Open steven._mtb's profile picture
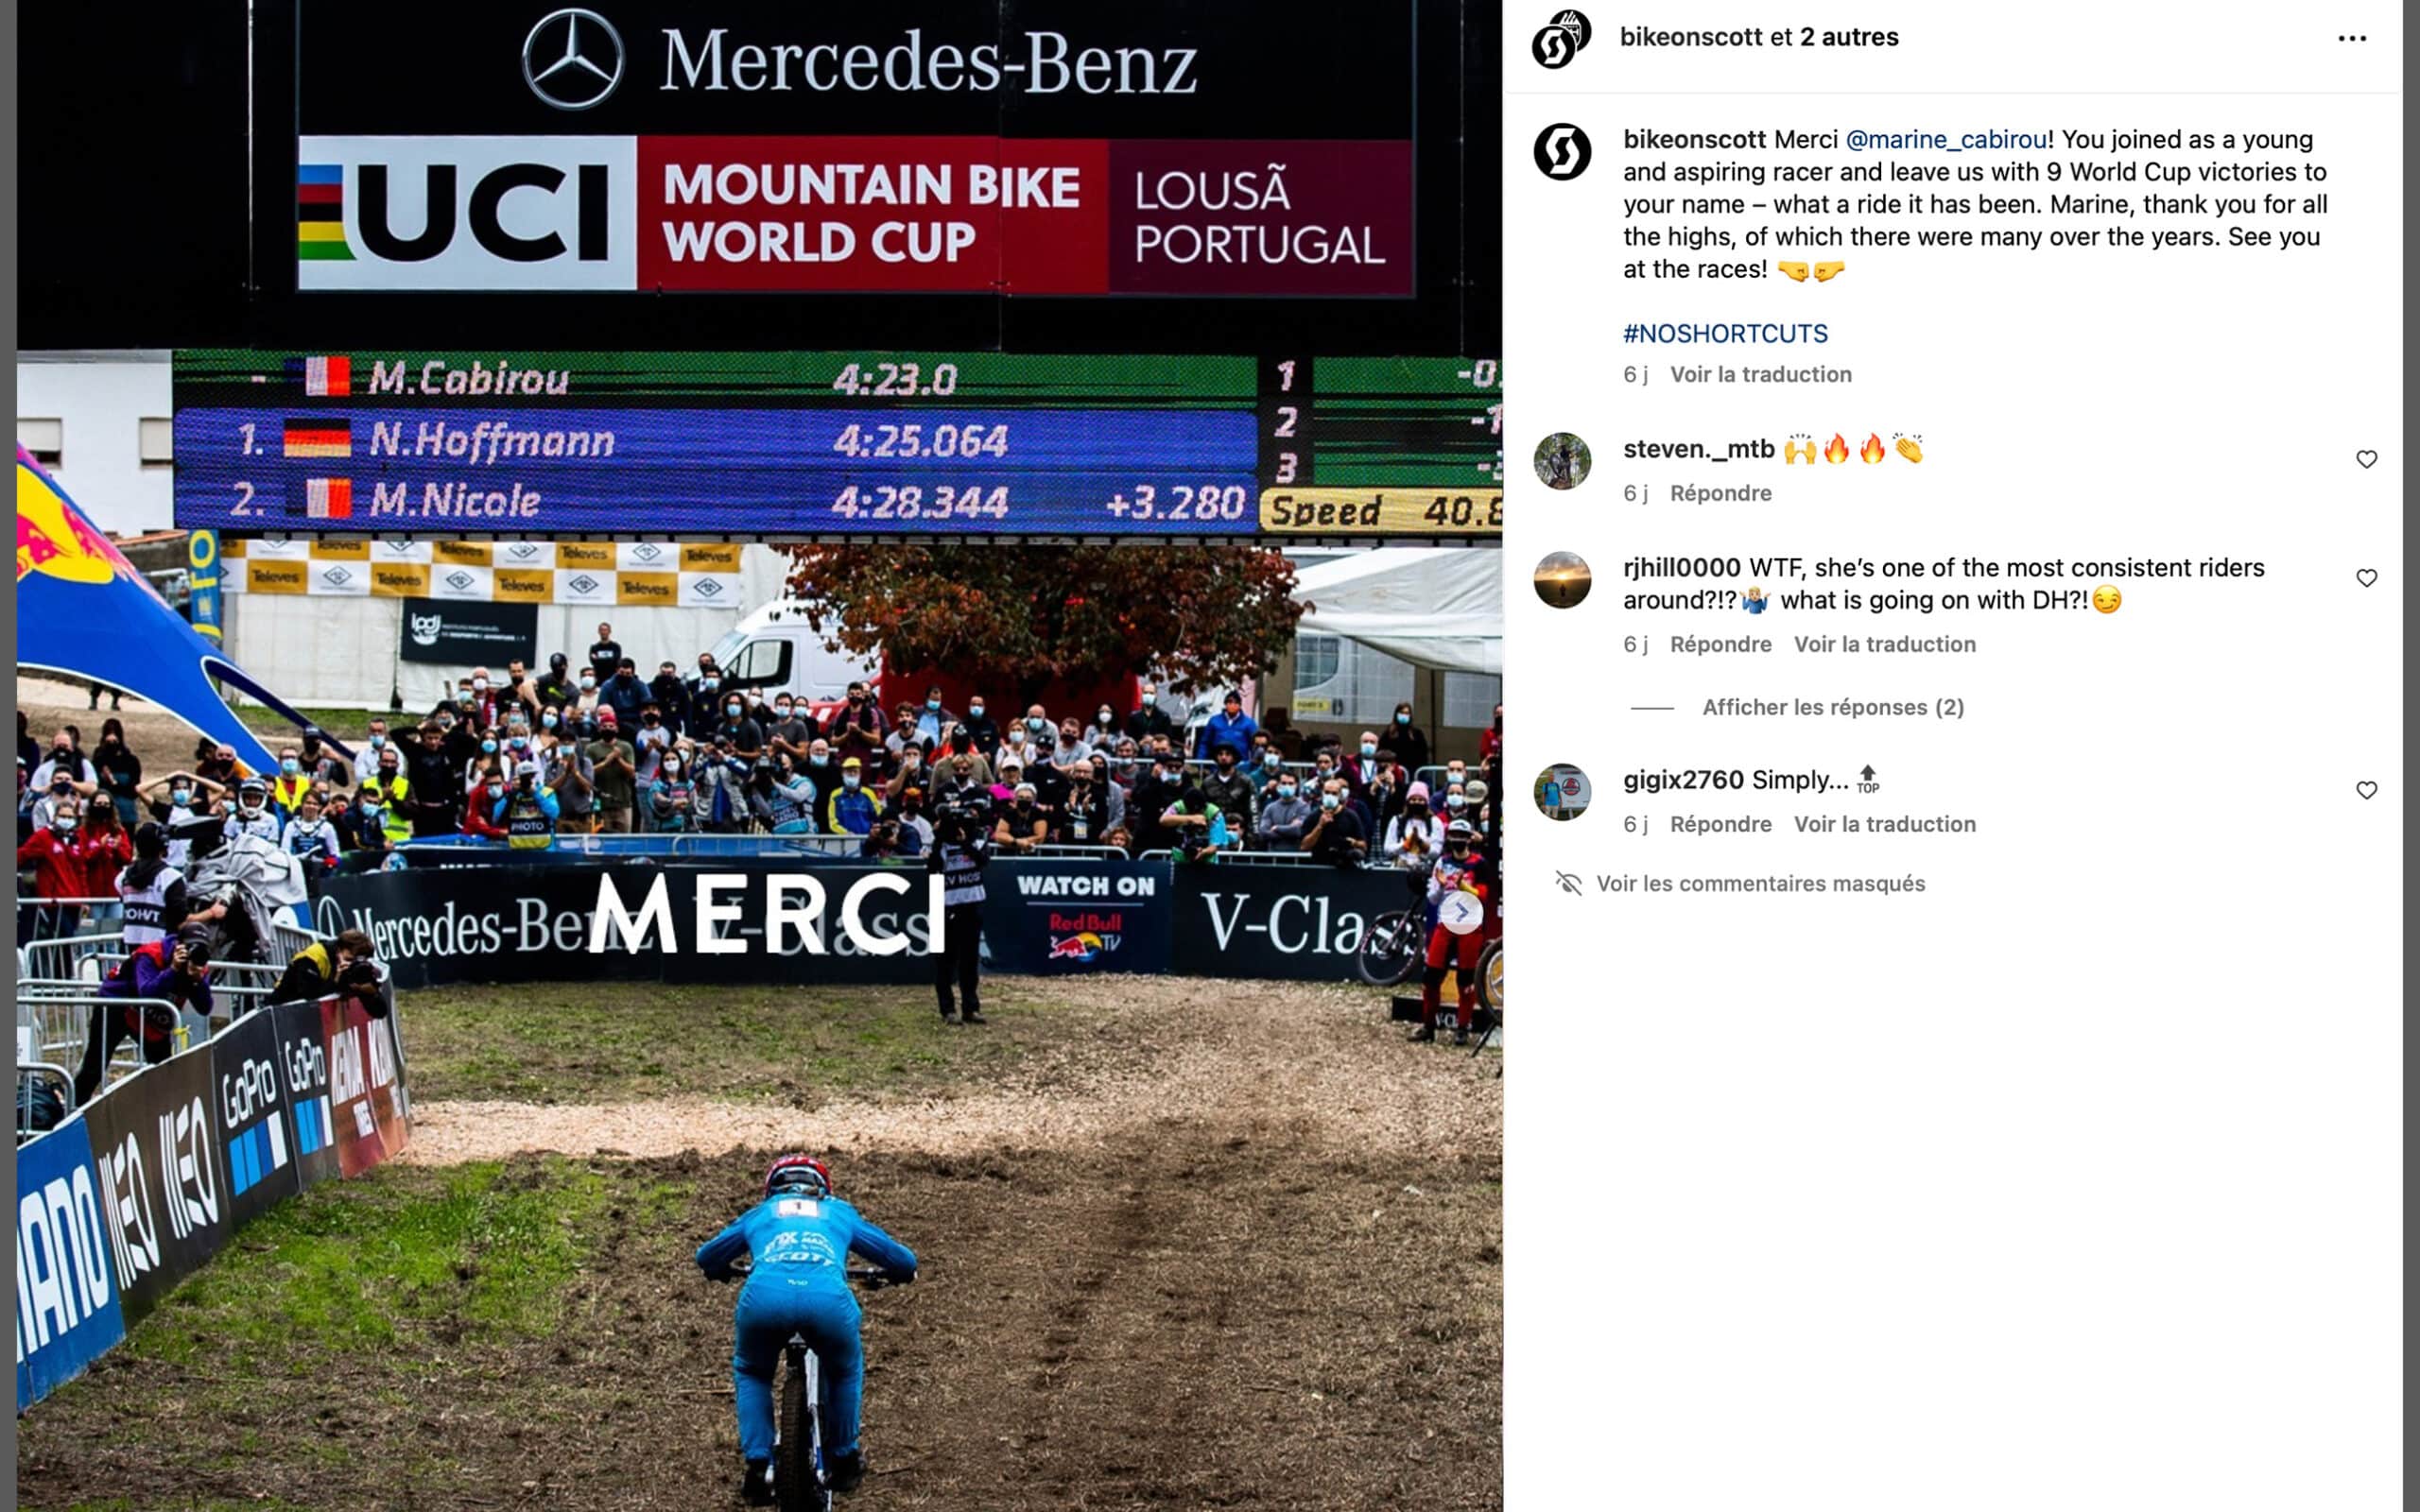This screenshot has height=1512, width=2420. (x=1562, y=461)
